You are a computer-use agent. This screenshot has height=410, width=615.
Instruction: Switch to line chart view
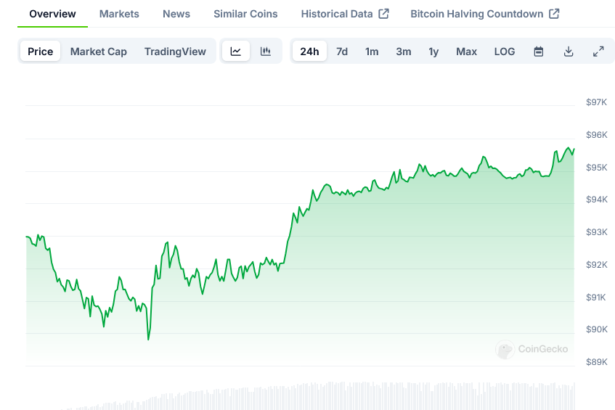(235, 51)
